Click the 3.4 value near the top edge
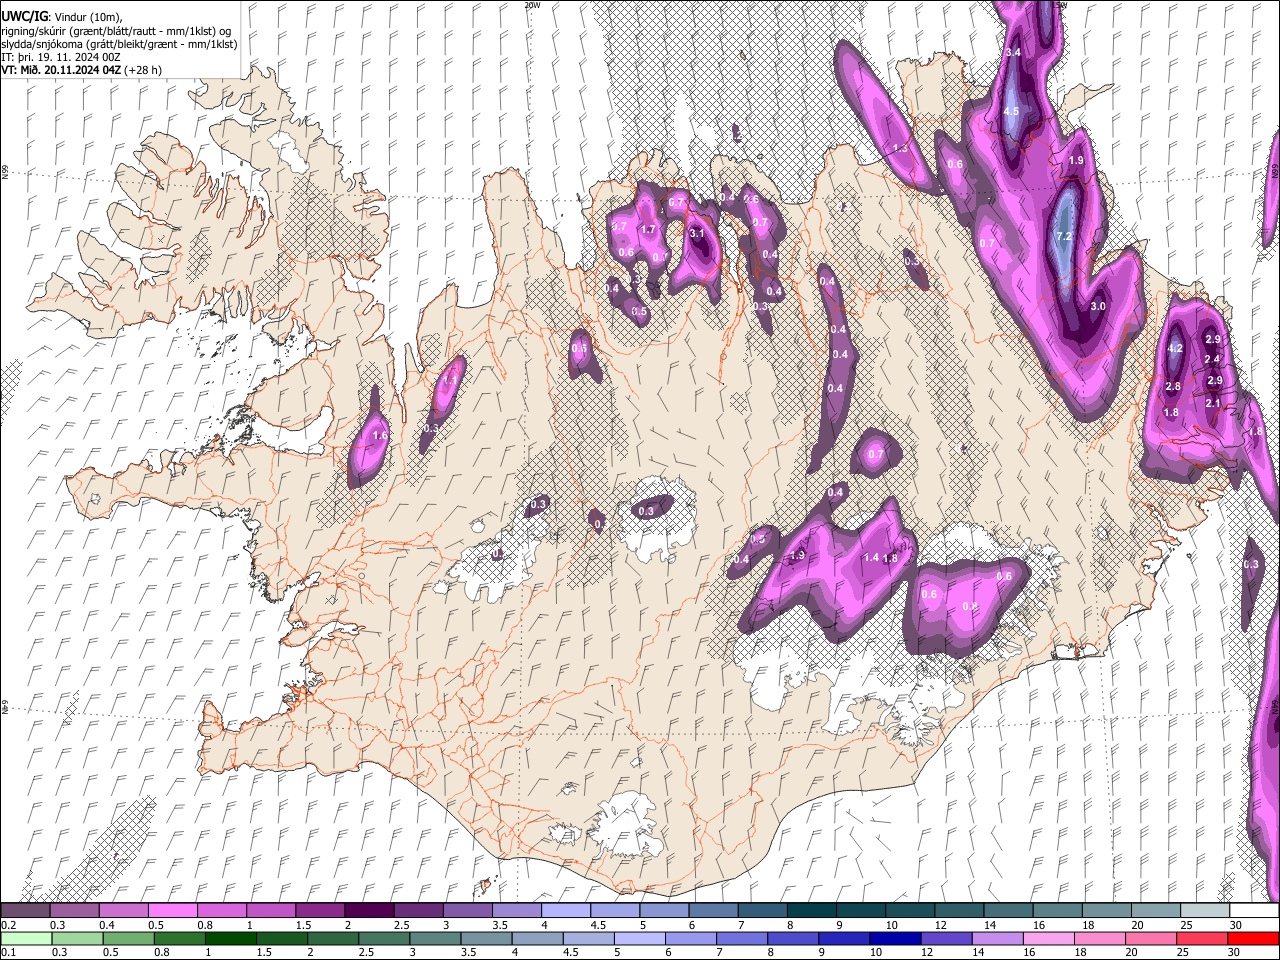Image resolution: width=1280 pixels, height=960 pixels. [1013, 52]
